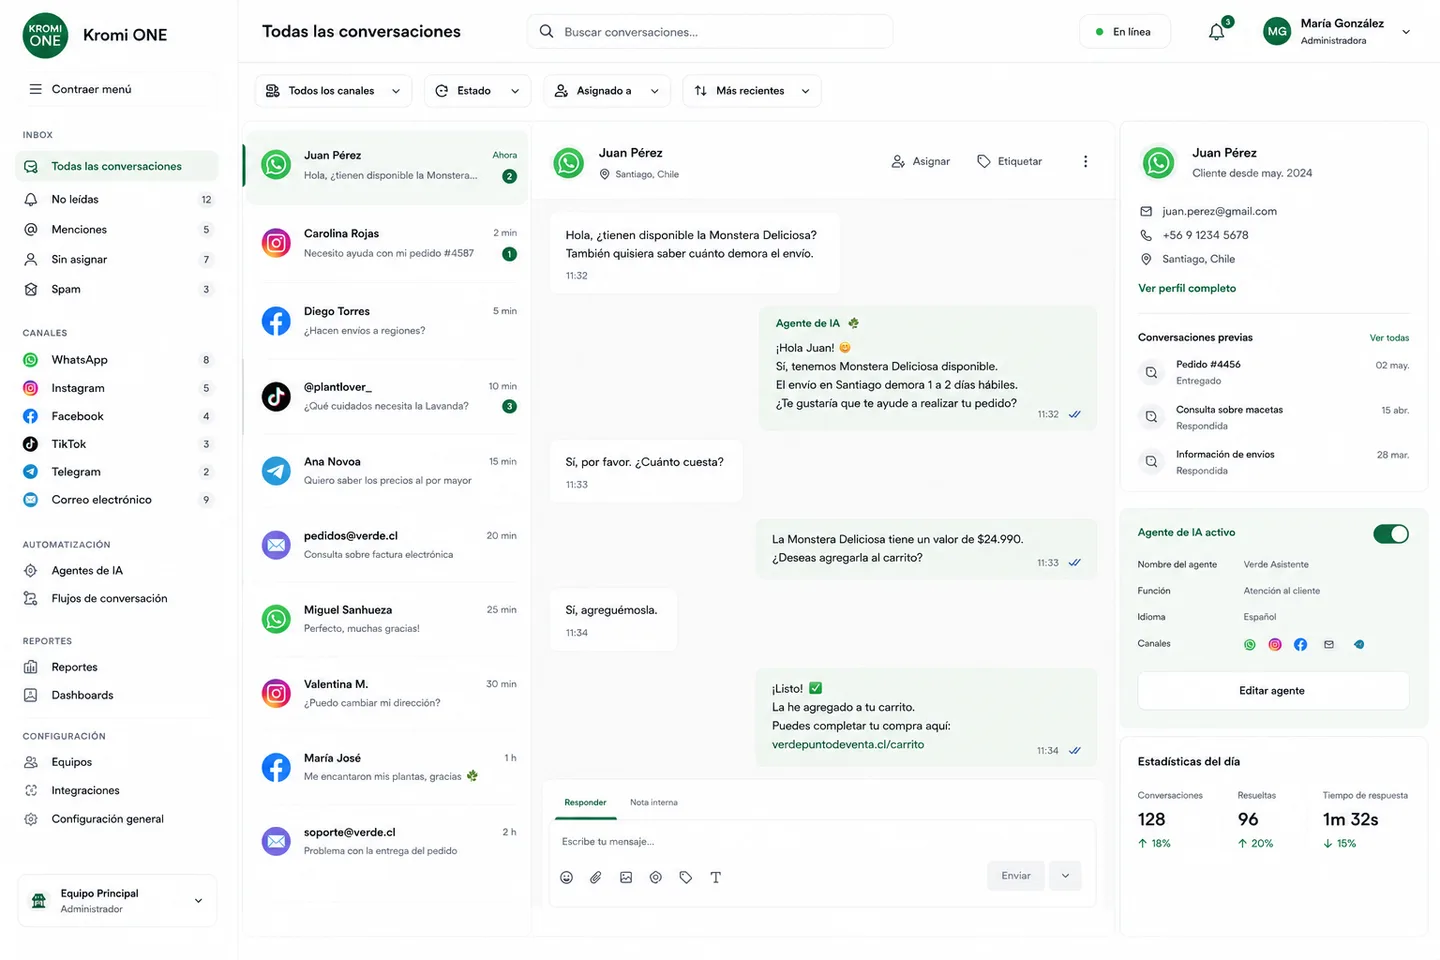Click the emoji icon in message composer
This screenshot has height=960, width=1440.
click(x=566, y=877)
